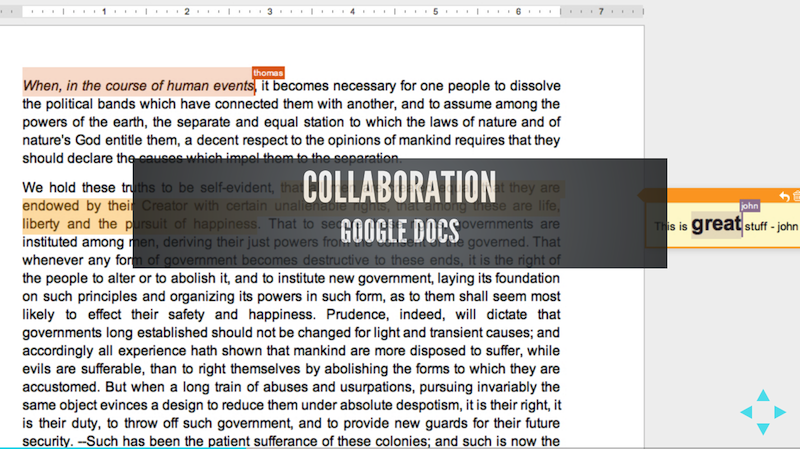Click the words 'We hold these' in paragraph two
The height and width of the screenshot is (449, 800).
point(69,188)
